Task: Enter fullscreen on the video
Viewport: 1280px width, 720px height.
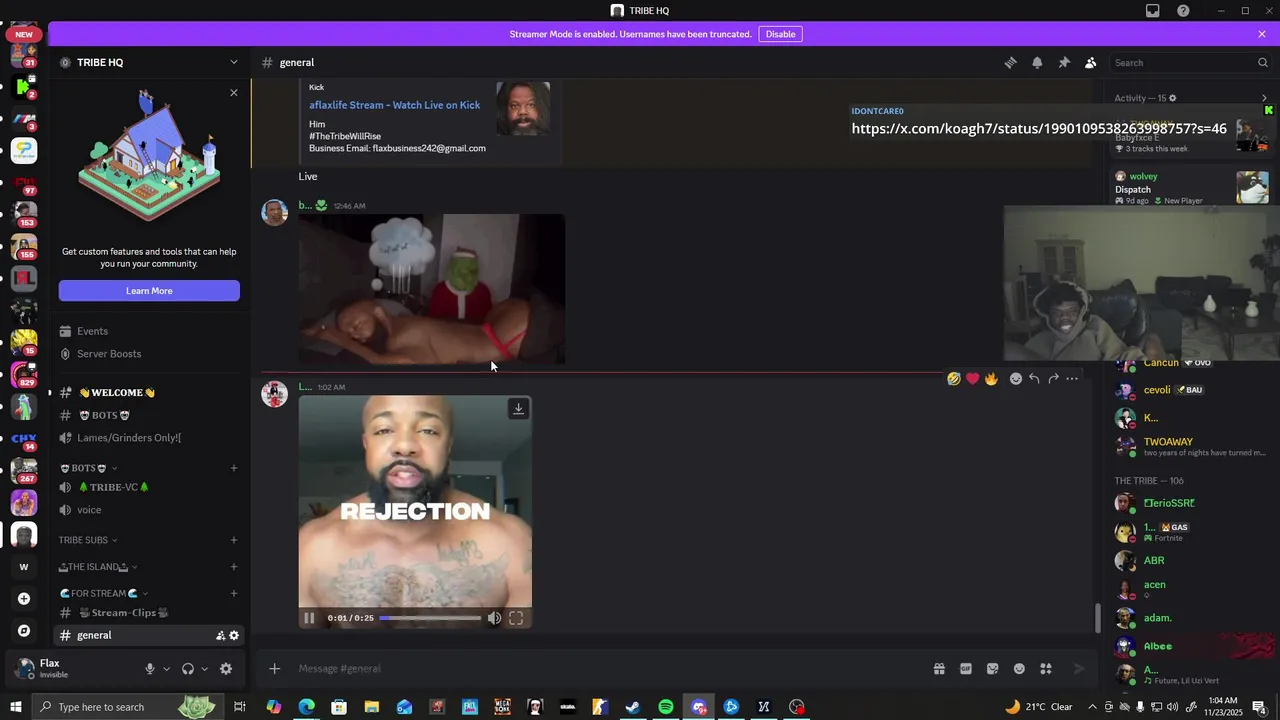Action: click(x=516, y=618)
